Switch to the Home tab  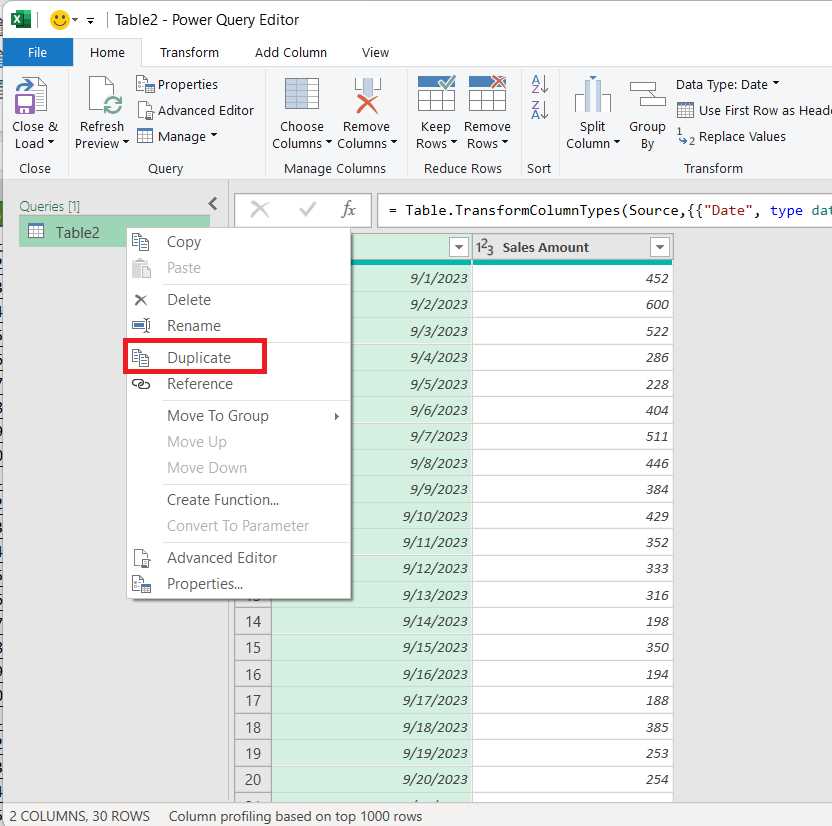107,53
